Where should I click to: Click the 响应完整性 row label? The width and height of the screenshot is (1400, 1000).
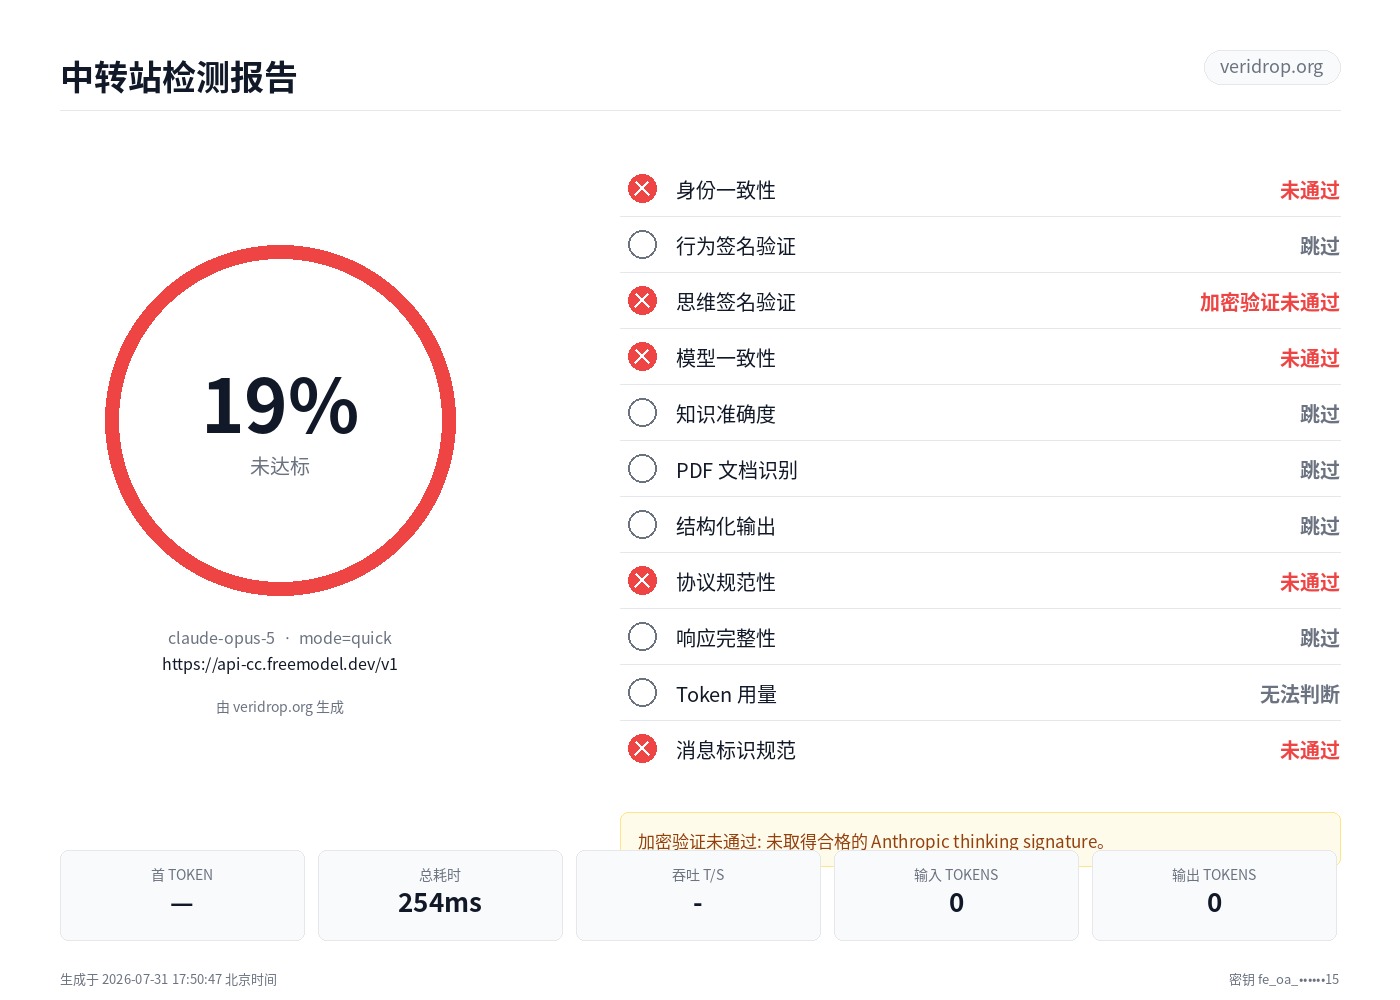726,638
